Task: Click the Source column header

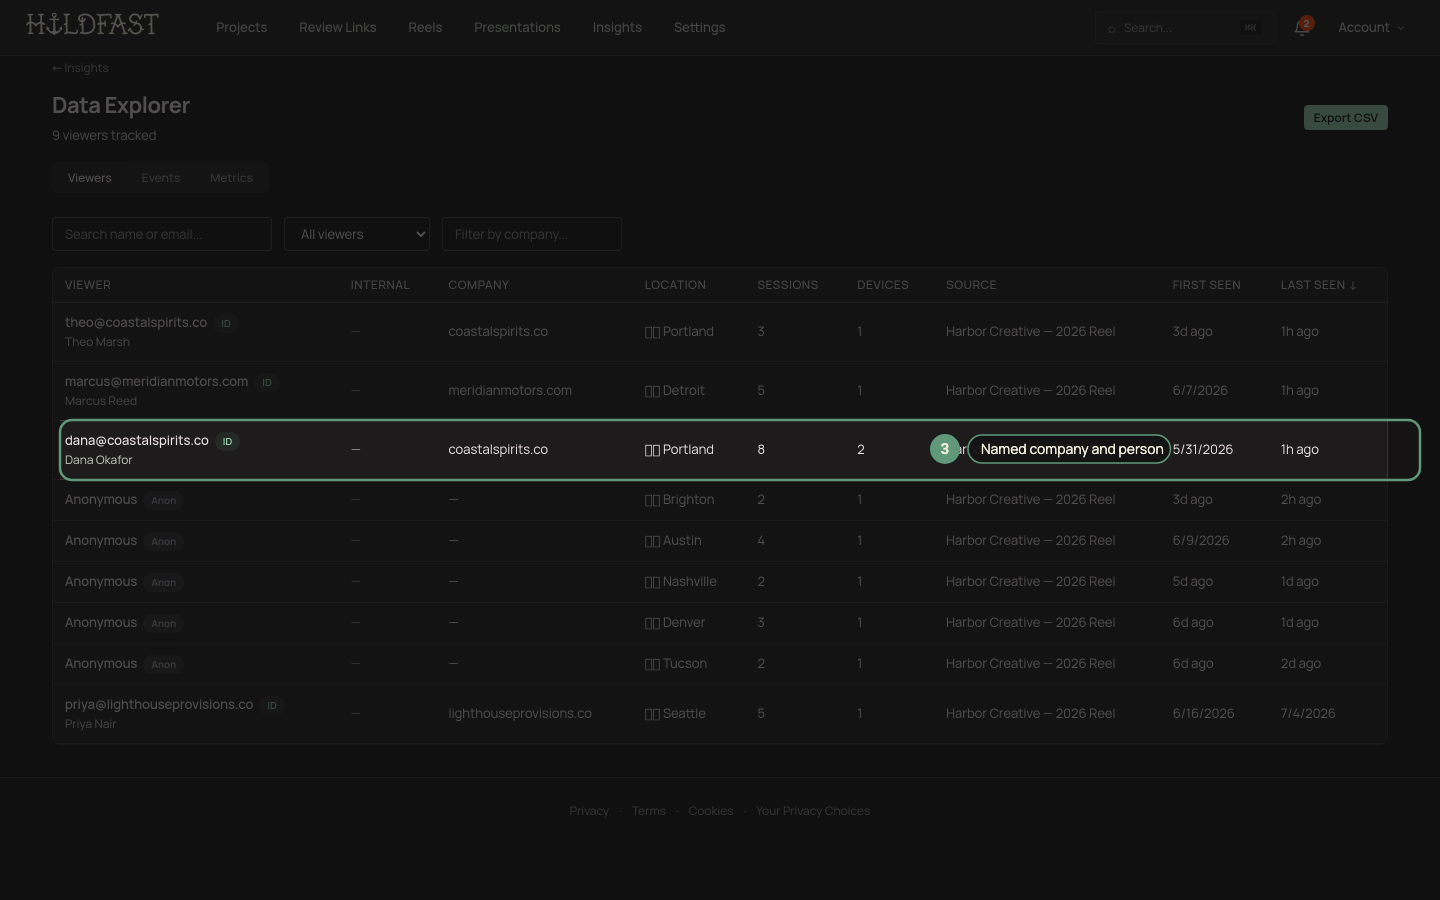Action: coord(971,285)
